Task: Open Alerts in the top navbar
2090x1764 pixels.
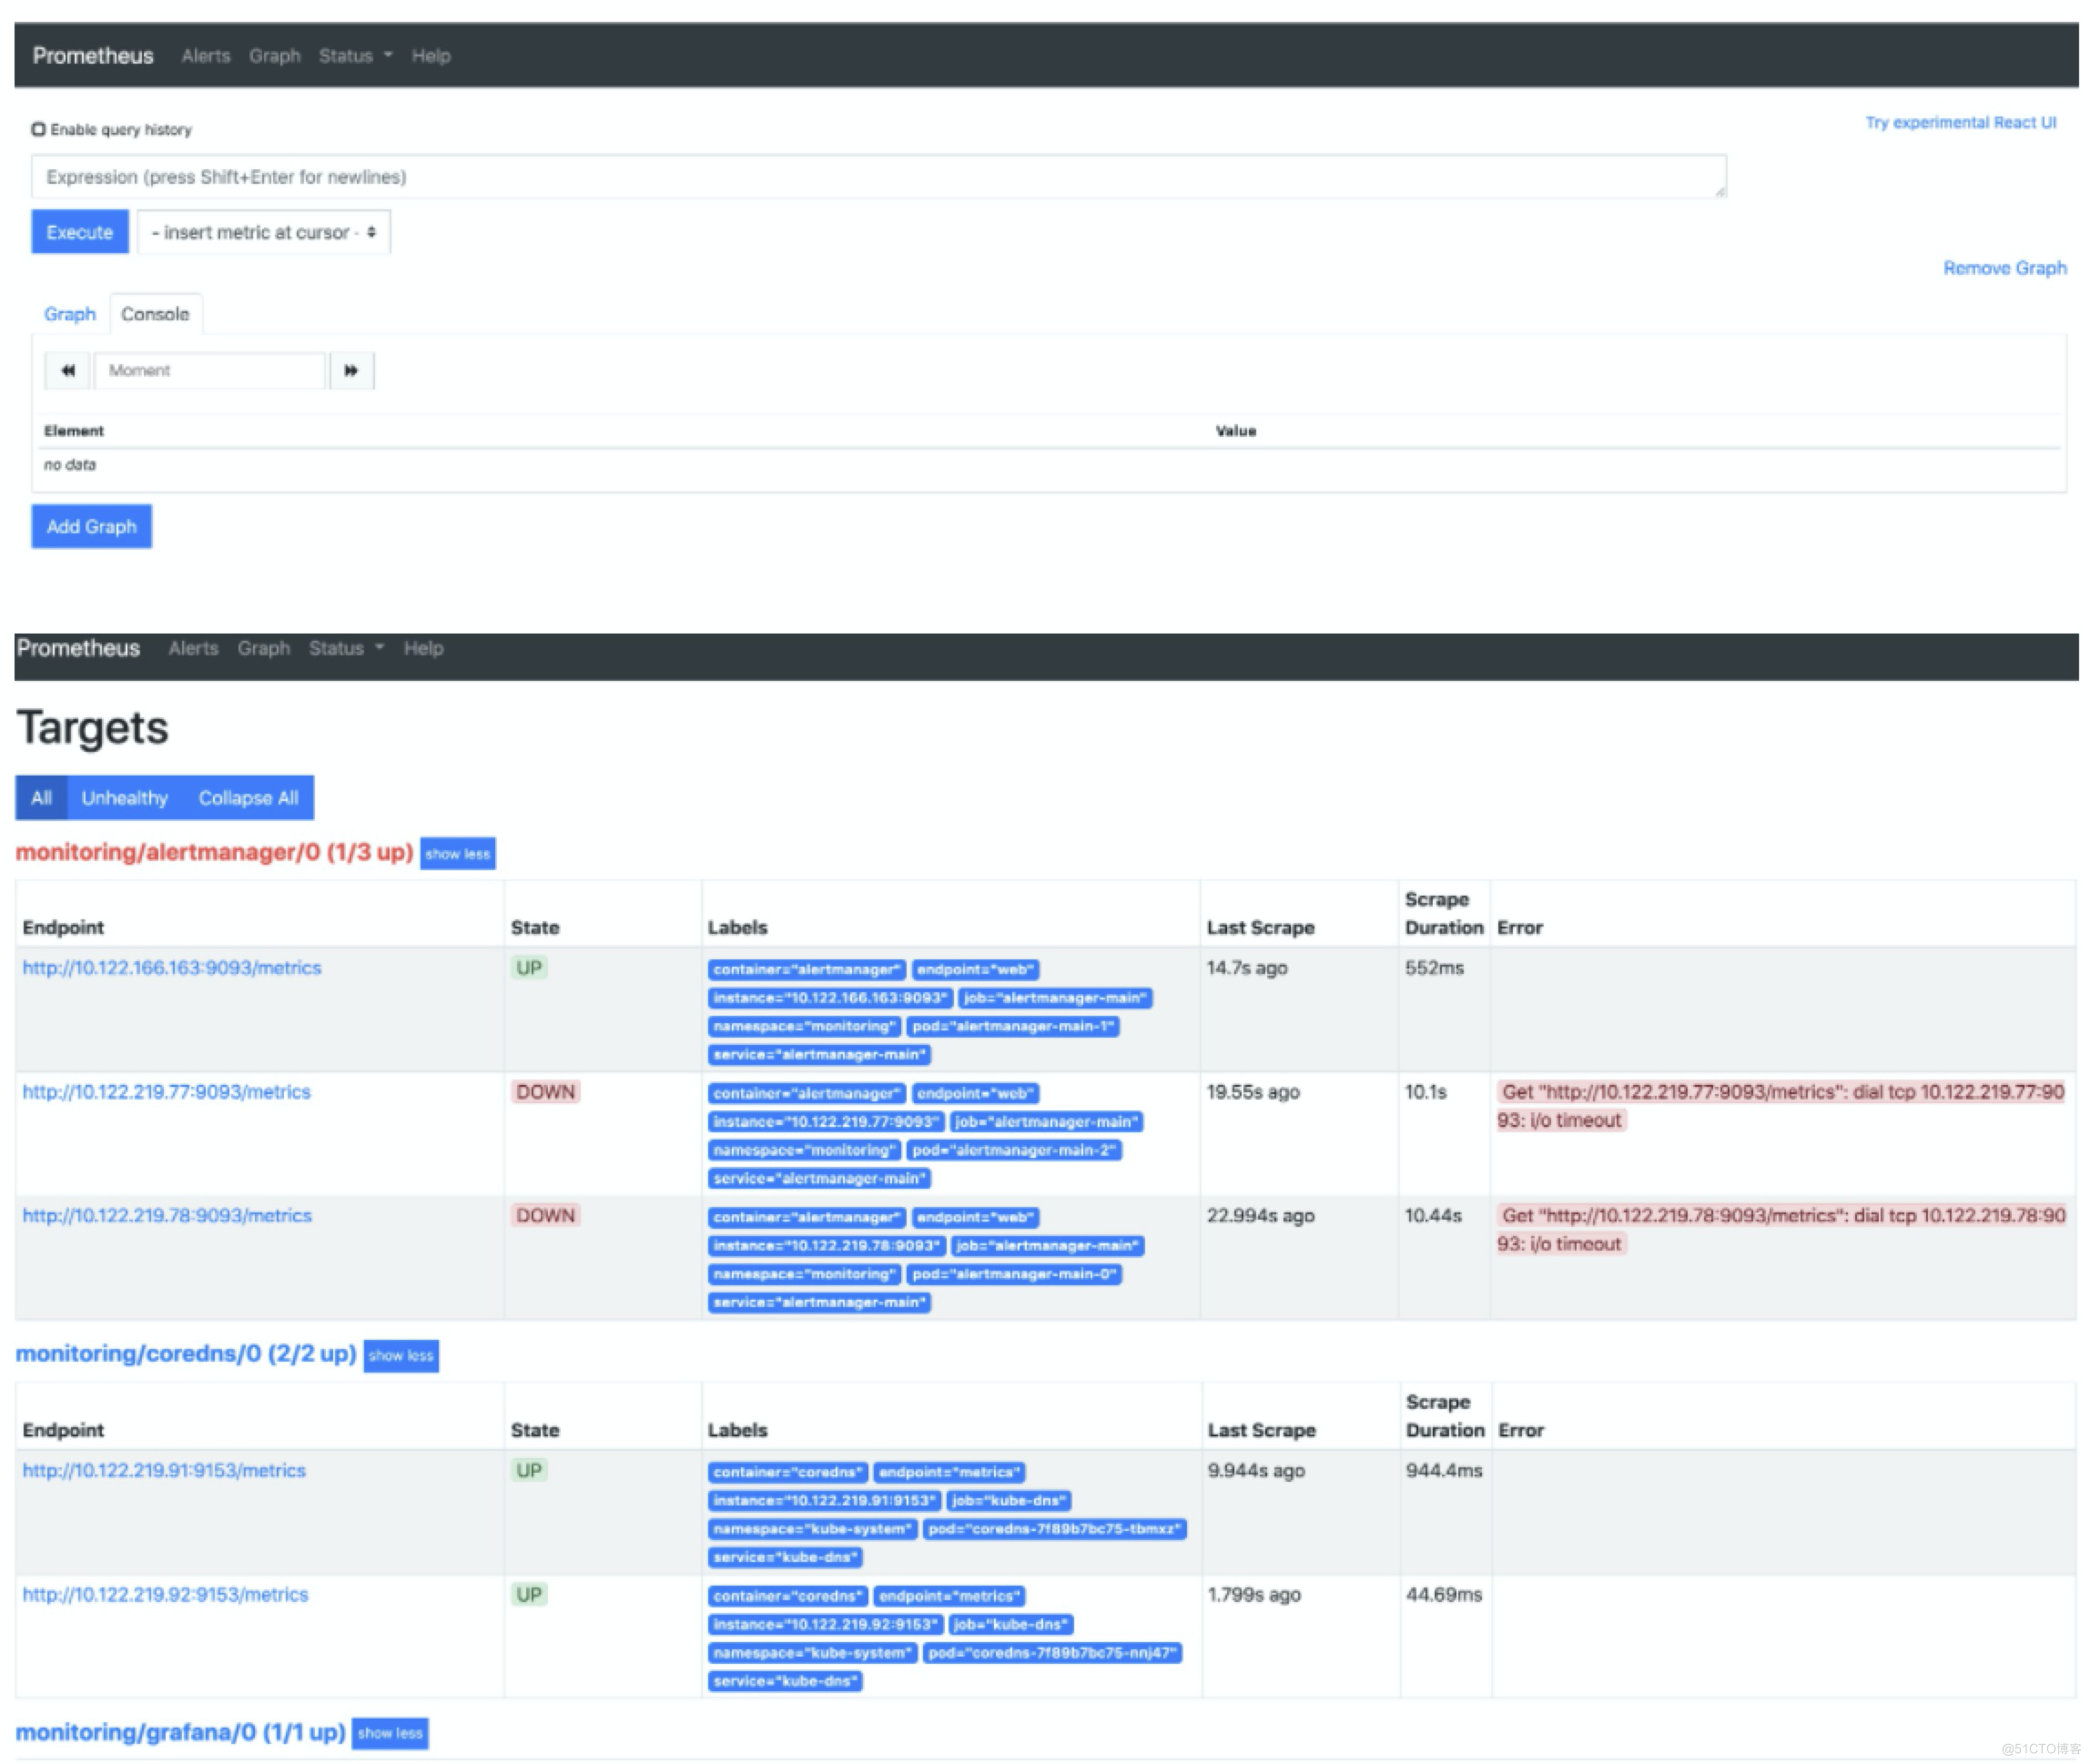Action: (206, 56)
